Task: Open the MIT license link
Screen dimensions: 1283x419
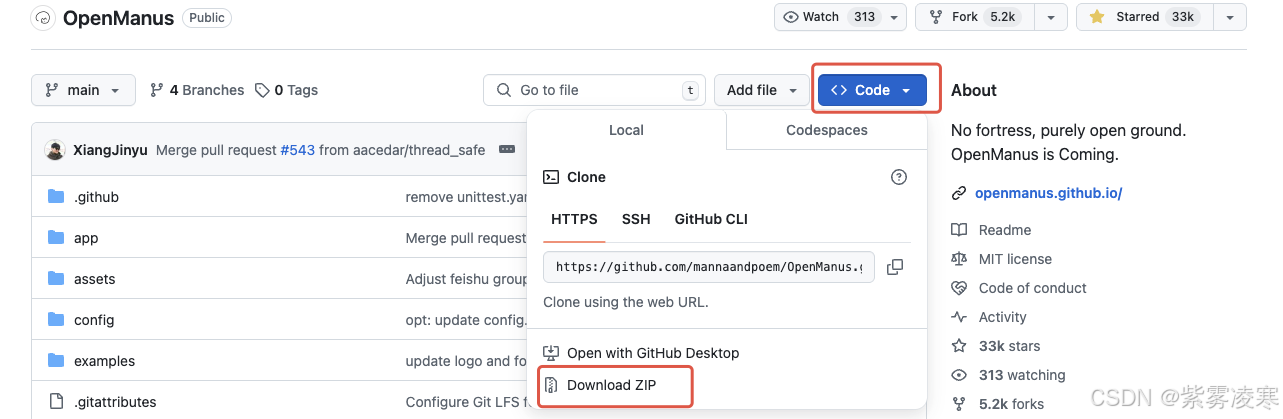Action: pyautogui.click(x=1015, y=259)
